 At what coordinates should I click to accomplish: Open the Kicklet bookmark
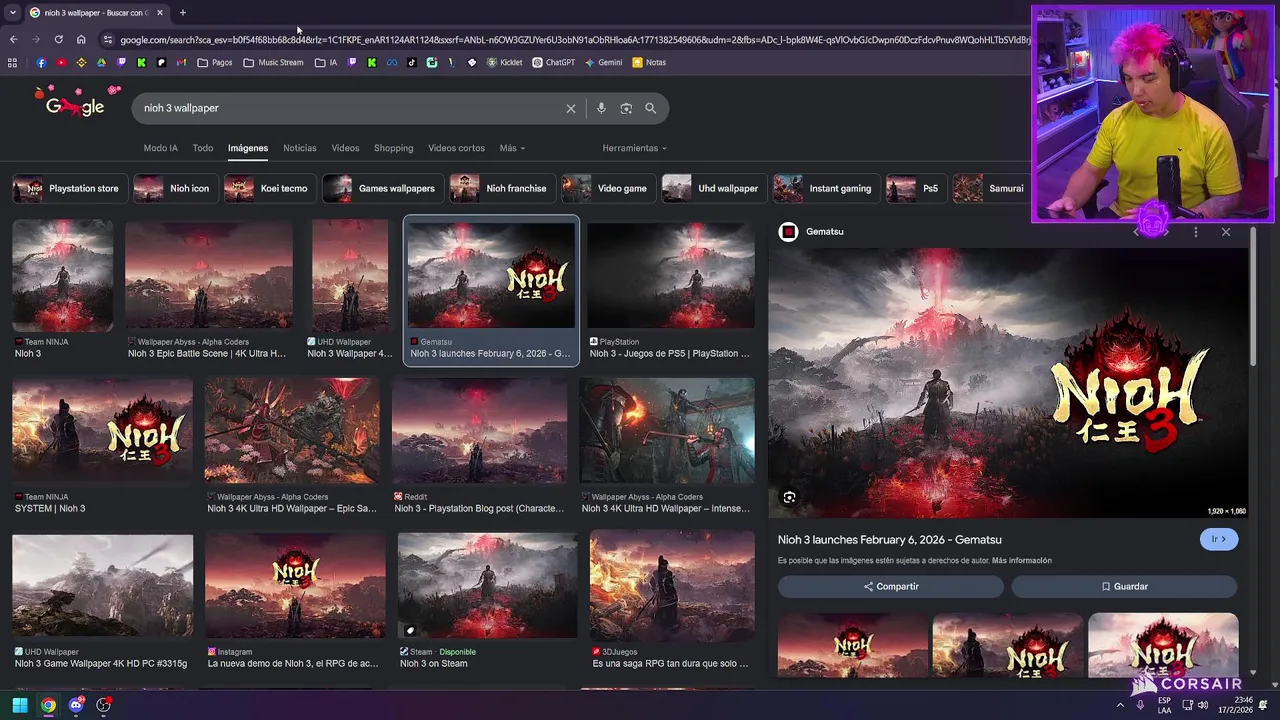coord(505,62)
